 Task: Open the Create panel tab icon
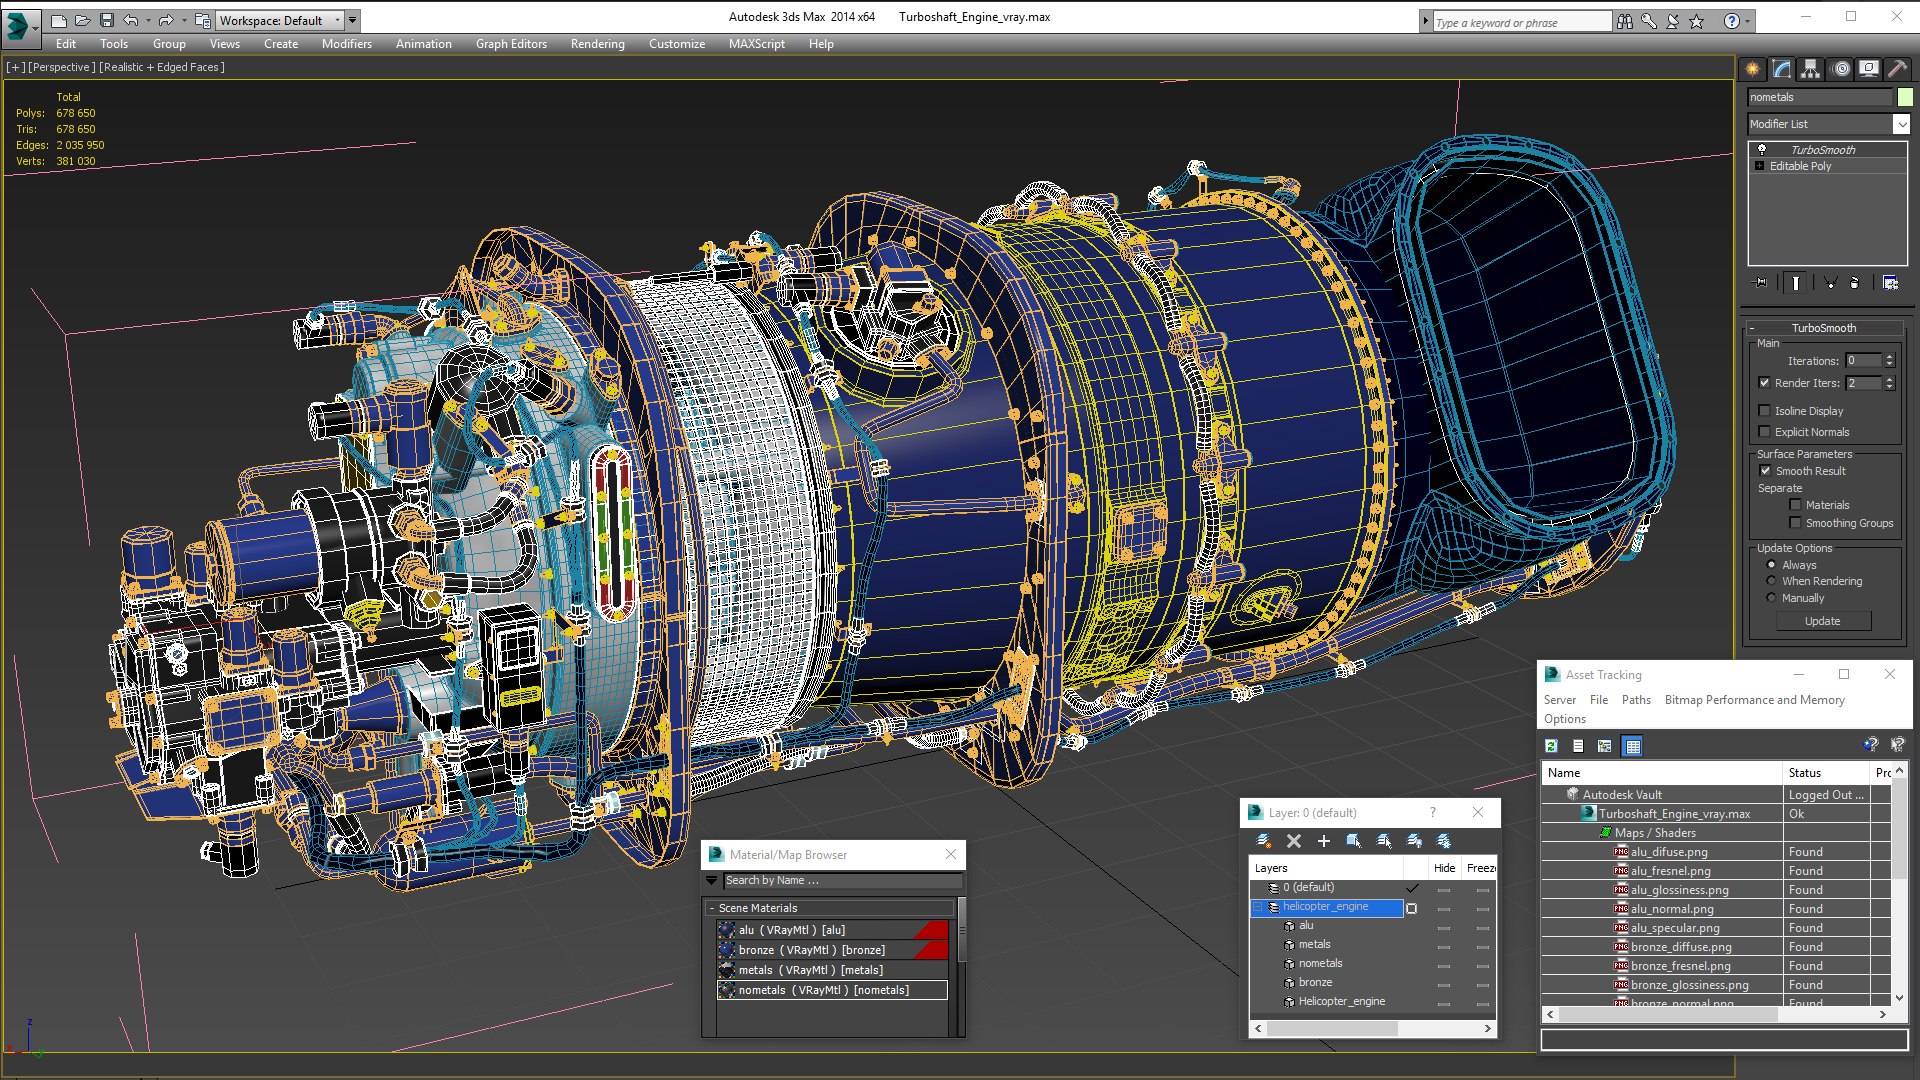1753,69
